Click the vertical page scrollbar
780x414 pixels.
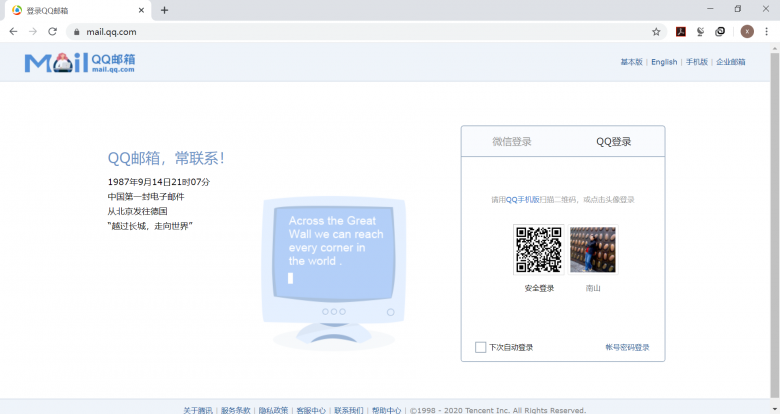tap(775, 224)
